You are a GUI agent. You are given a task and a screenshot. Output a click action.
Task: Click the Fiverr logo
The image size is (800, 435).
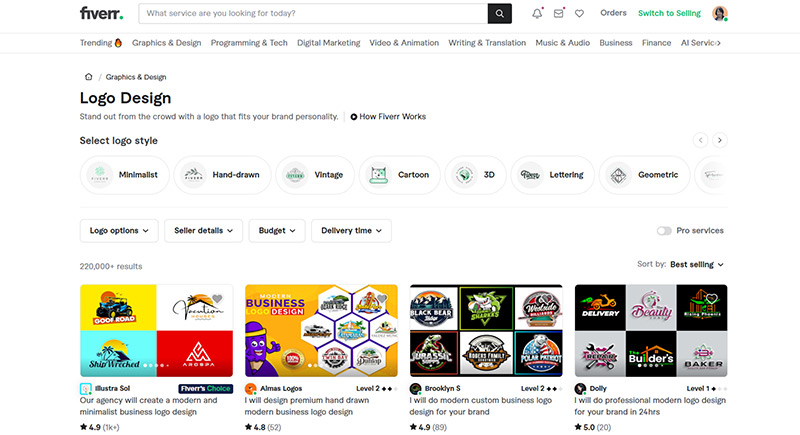pos(101,13)
